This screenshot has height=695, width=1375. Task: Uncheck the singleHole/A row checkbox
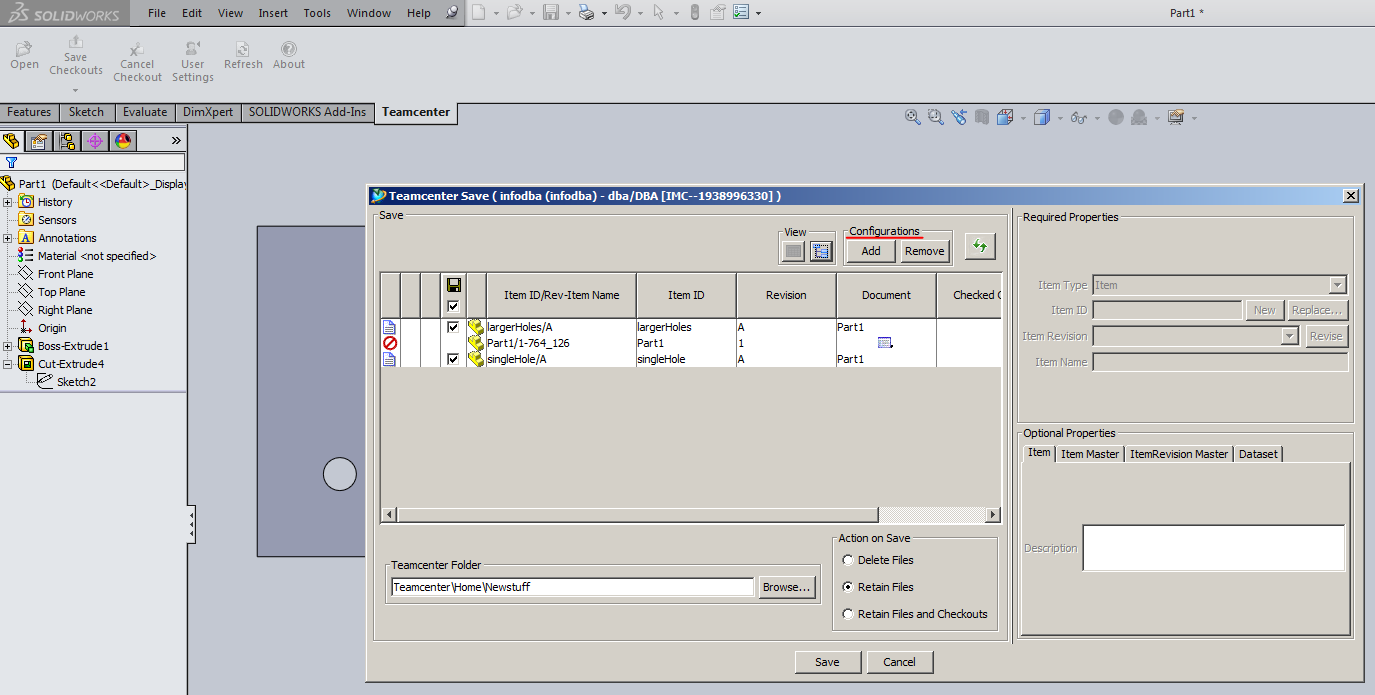click(x=453, y=359)
